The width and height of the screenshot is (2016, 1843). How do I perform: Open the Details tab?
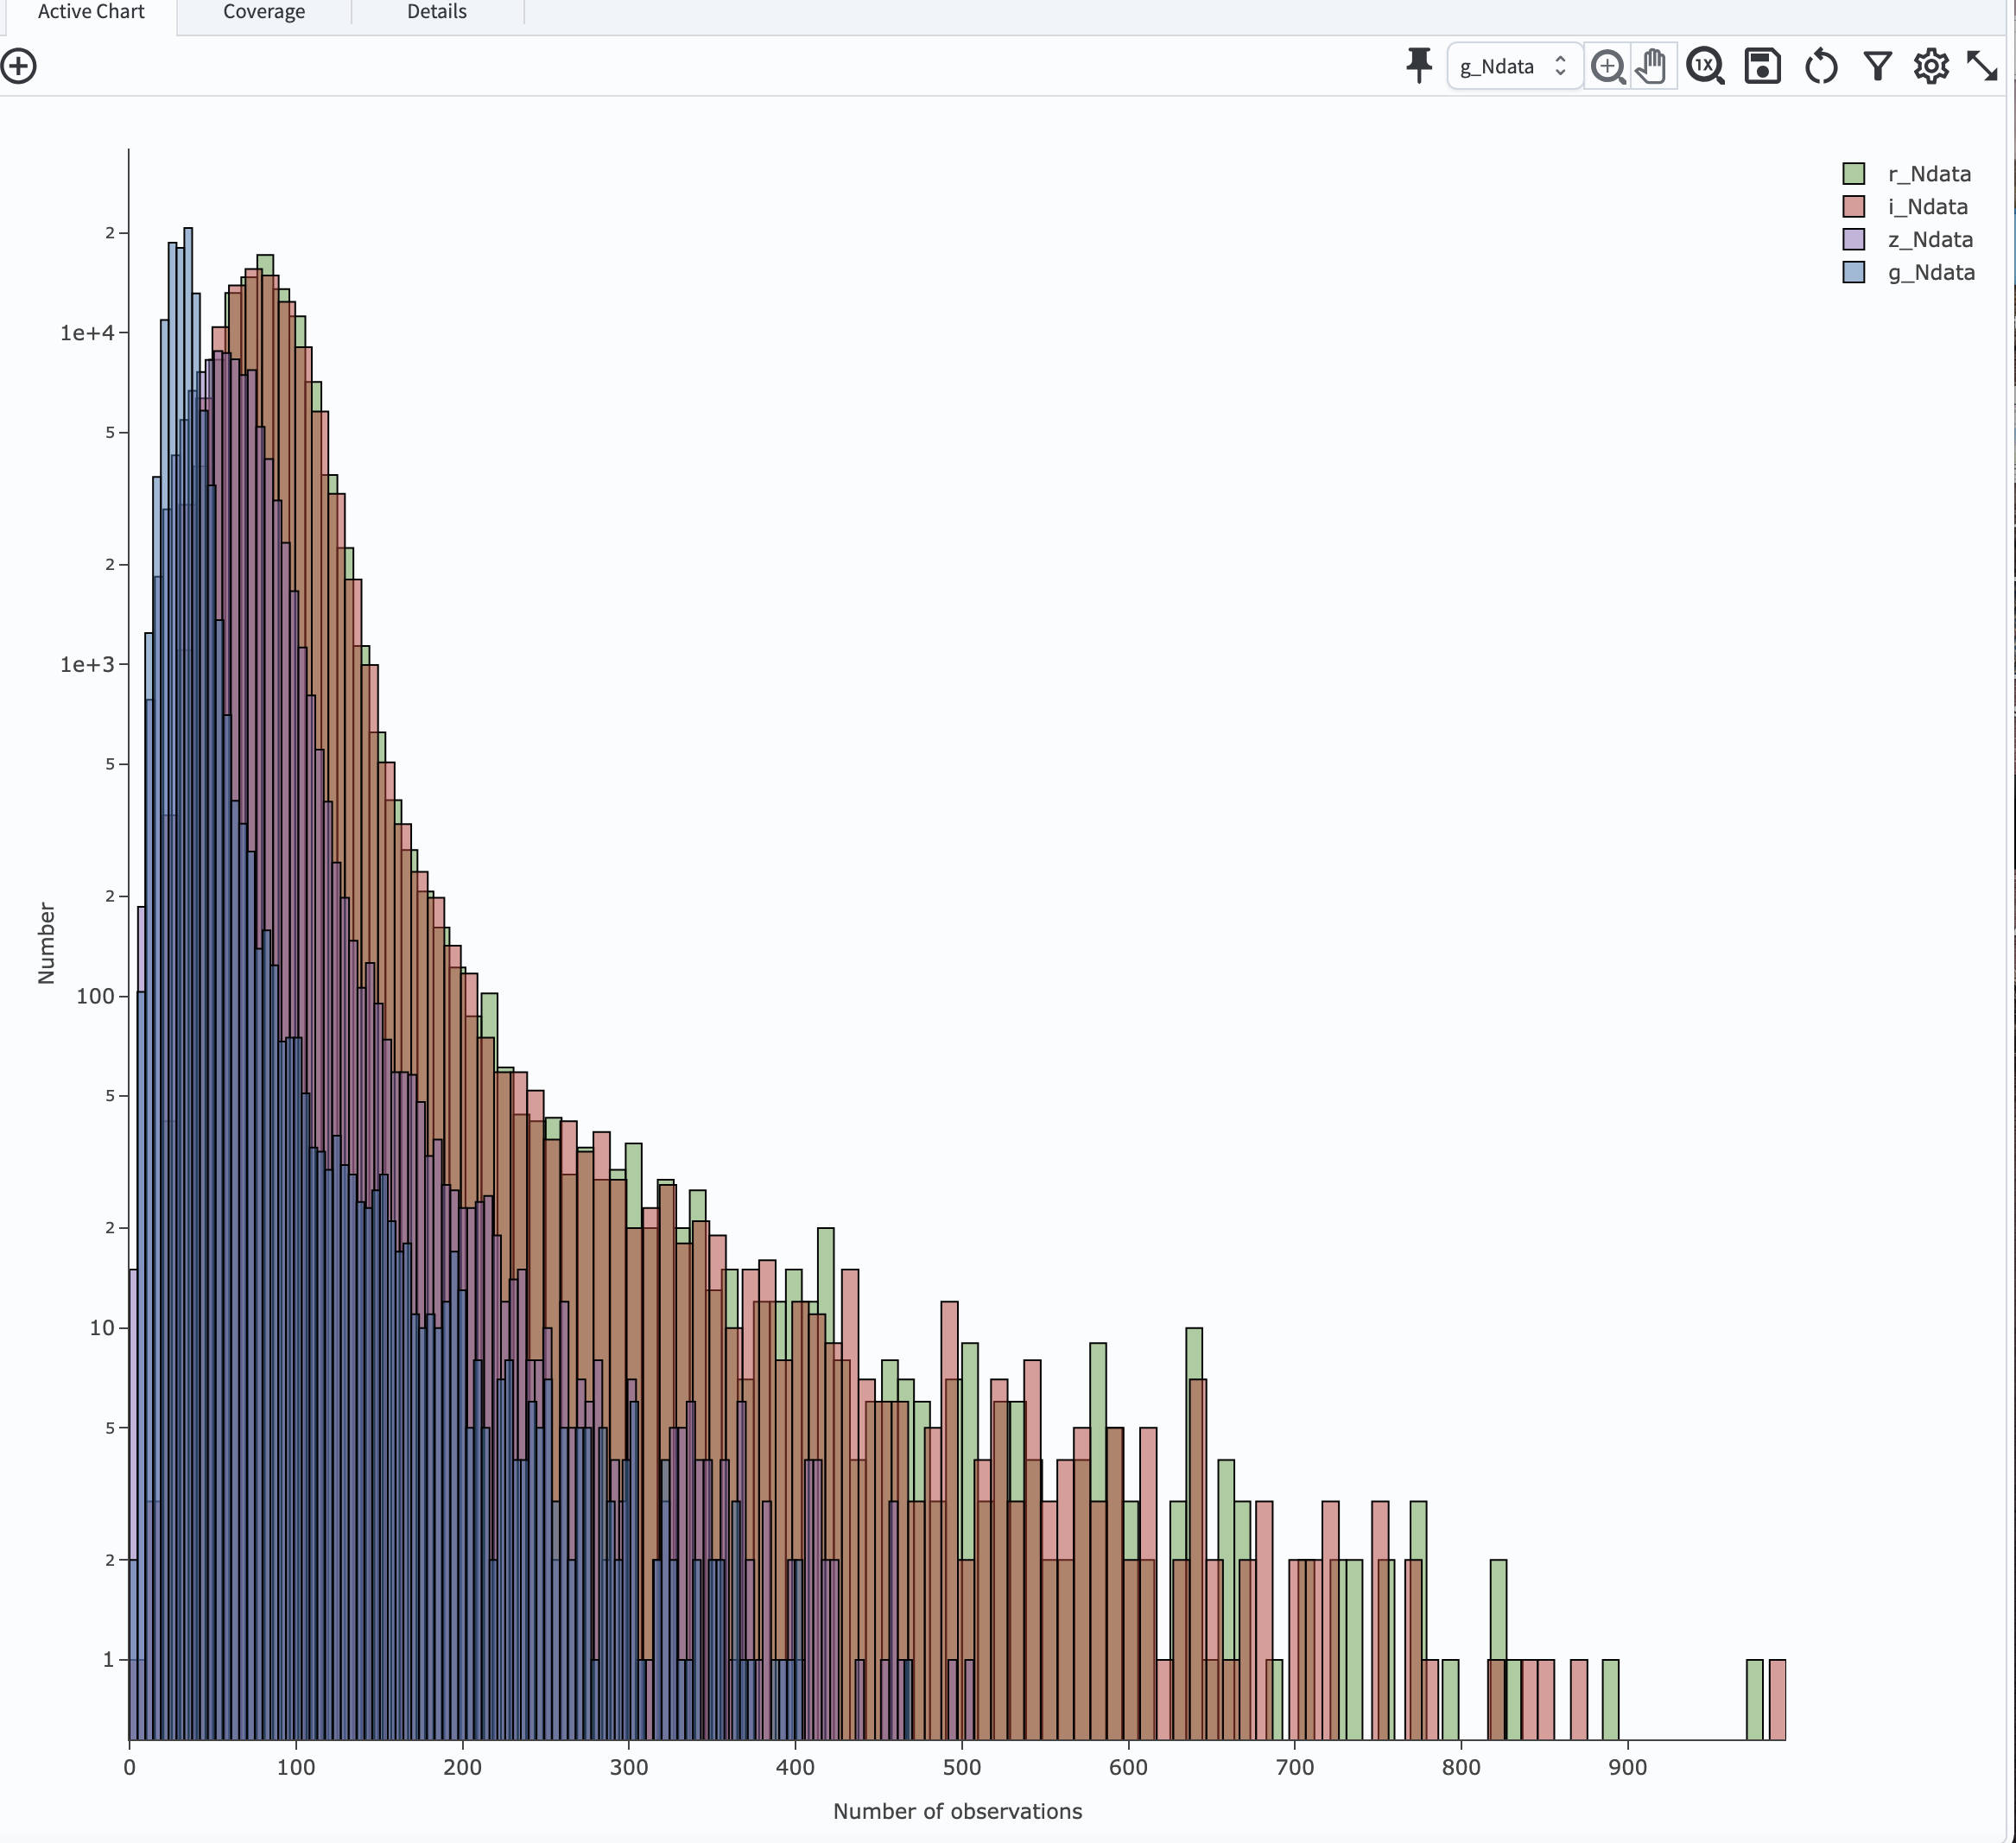[437, 12]
